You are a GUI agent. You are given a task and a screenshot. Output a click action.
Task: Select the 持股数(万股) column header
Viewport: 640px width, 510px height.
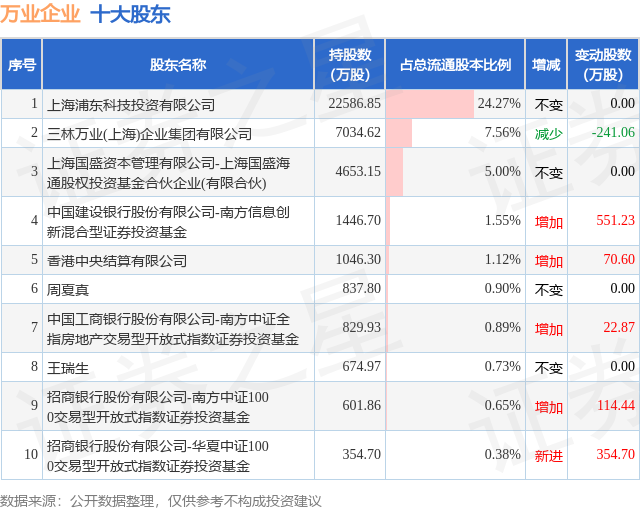[x=350, y=64]
